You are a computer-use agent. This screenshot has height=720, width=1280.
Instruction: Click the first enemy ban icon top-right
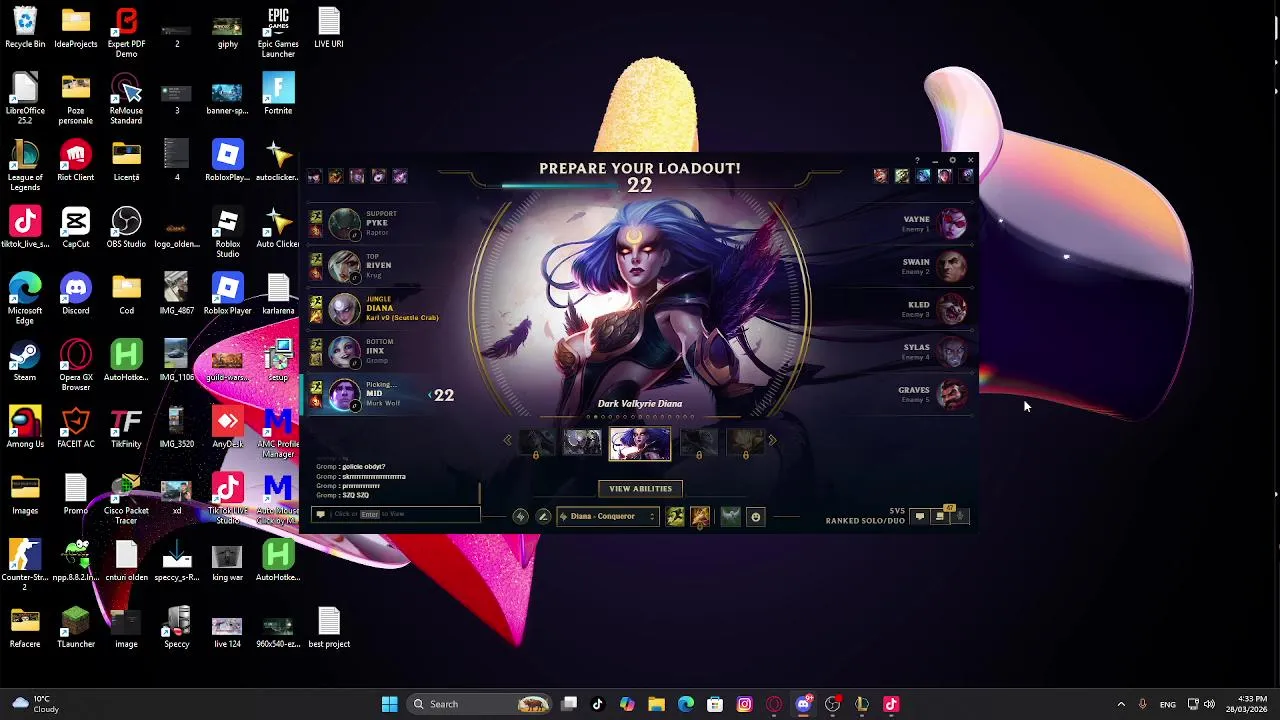click(x=880, y=177)
